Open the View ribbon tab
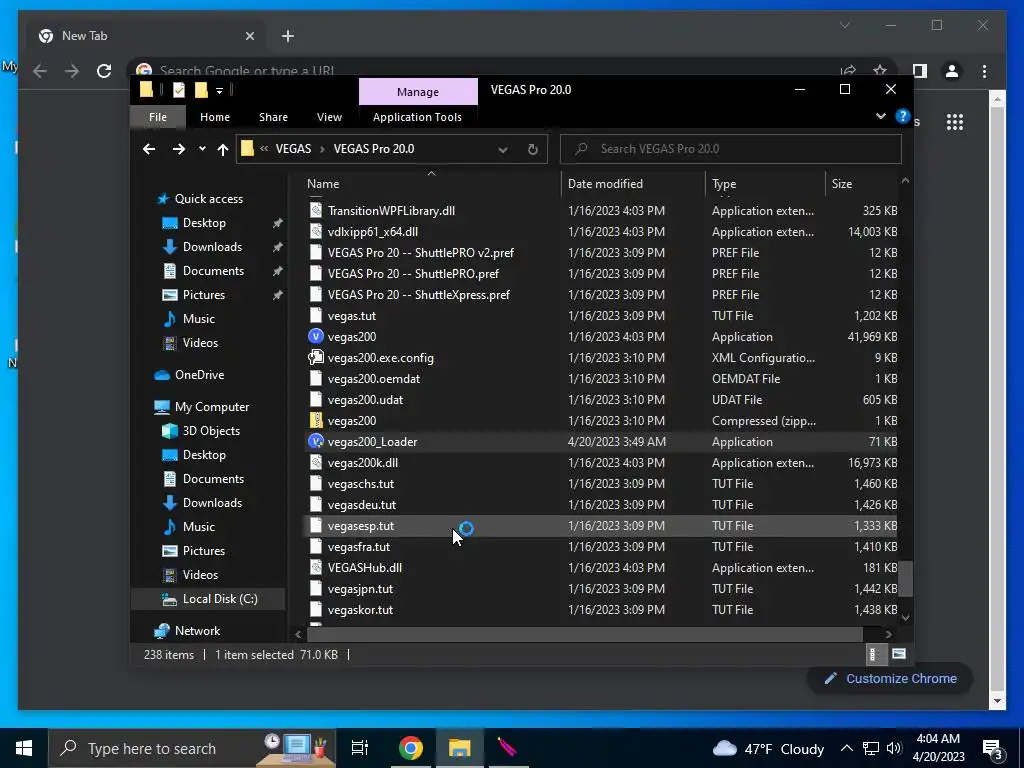Viewport: 1024px width, 768px height. (x=329, y=117)
